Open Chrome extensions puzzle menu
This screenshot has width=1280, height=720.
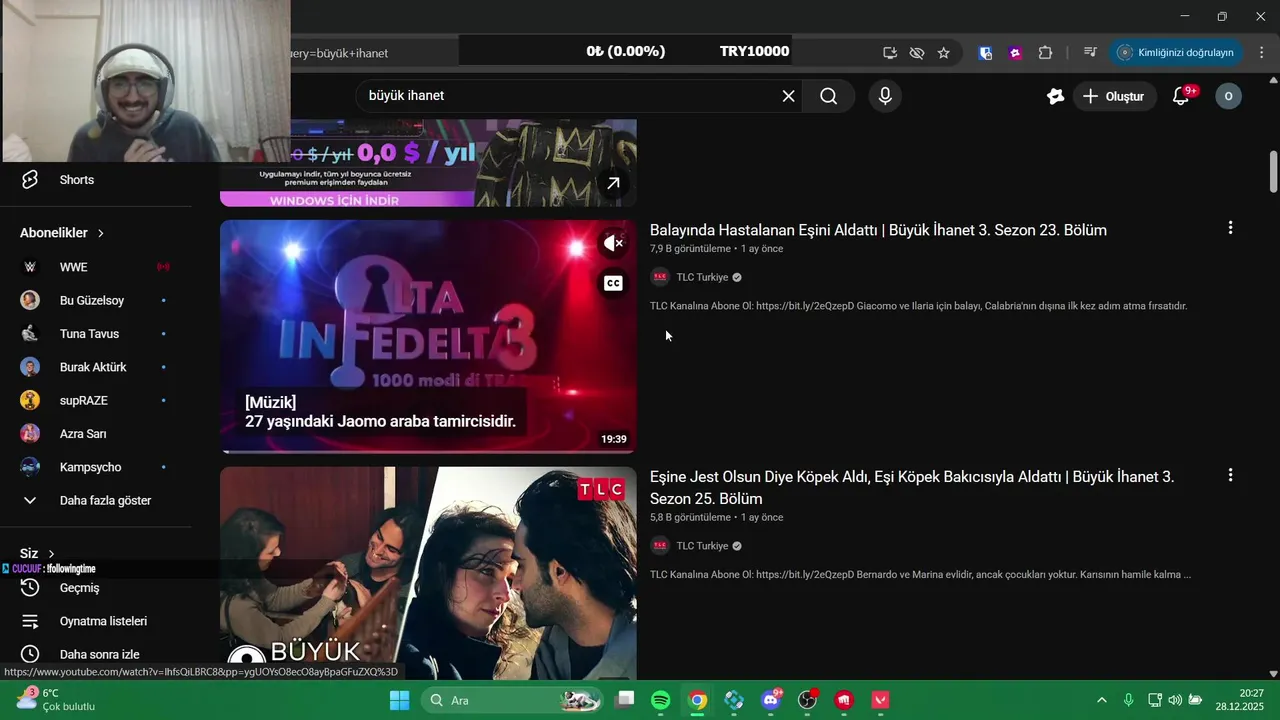pyautogui.click(x=1045, y=53)
